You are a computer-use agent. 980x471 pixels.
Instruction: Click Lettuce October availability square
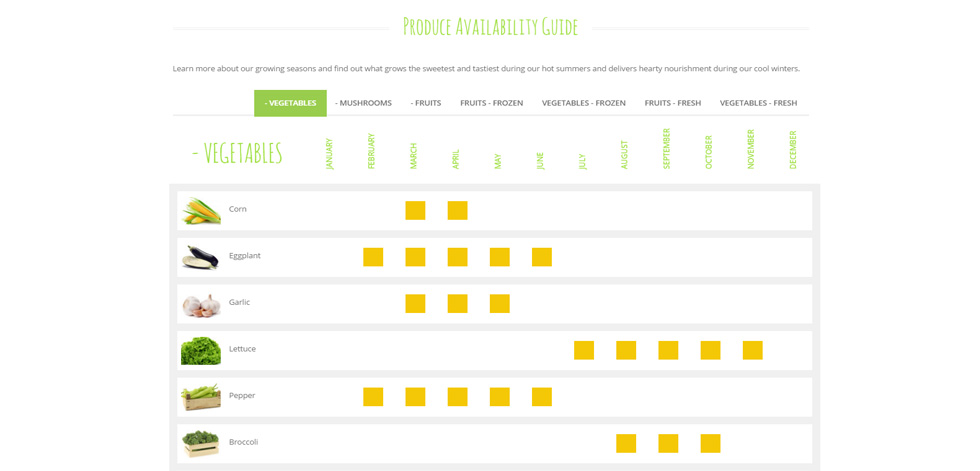pos(711,350)
